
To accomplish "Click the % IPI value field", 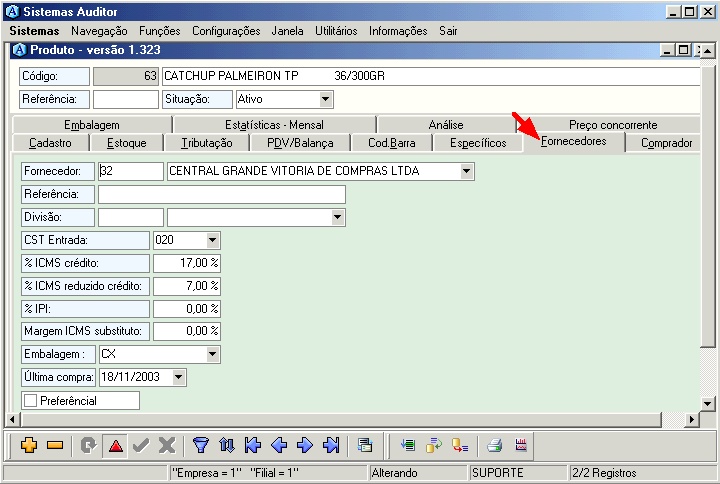I will (187, 309).
